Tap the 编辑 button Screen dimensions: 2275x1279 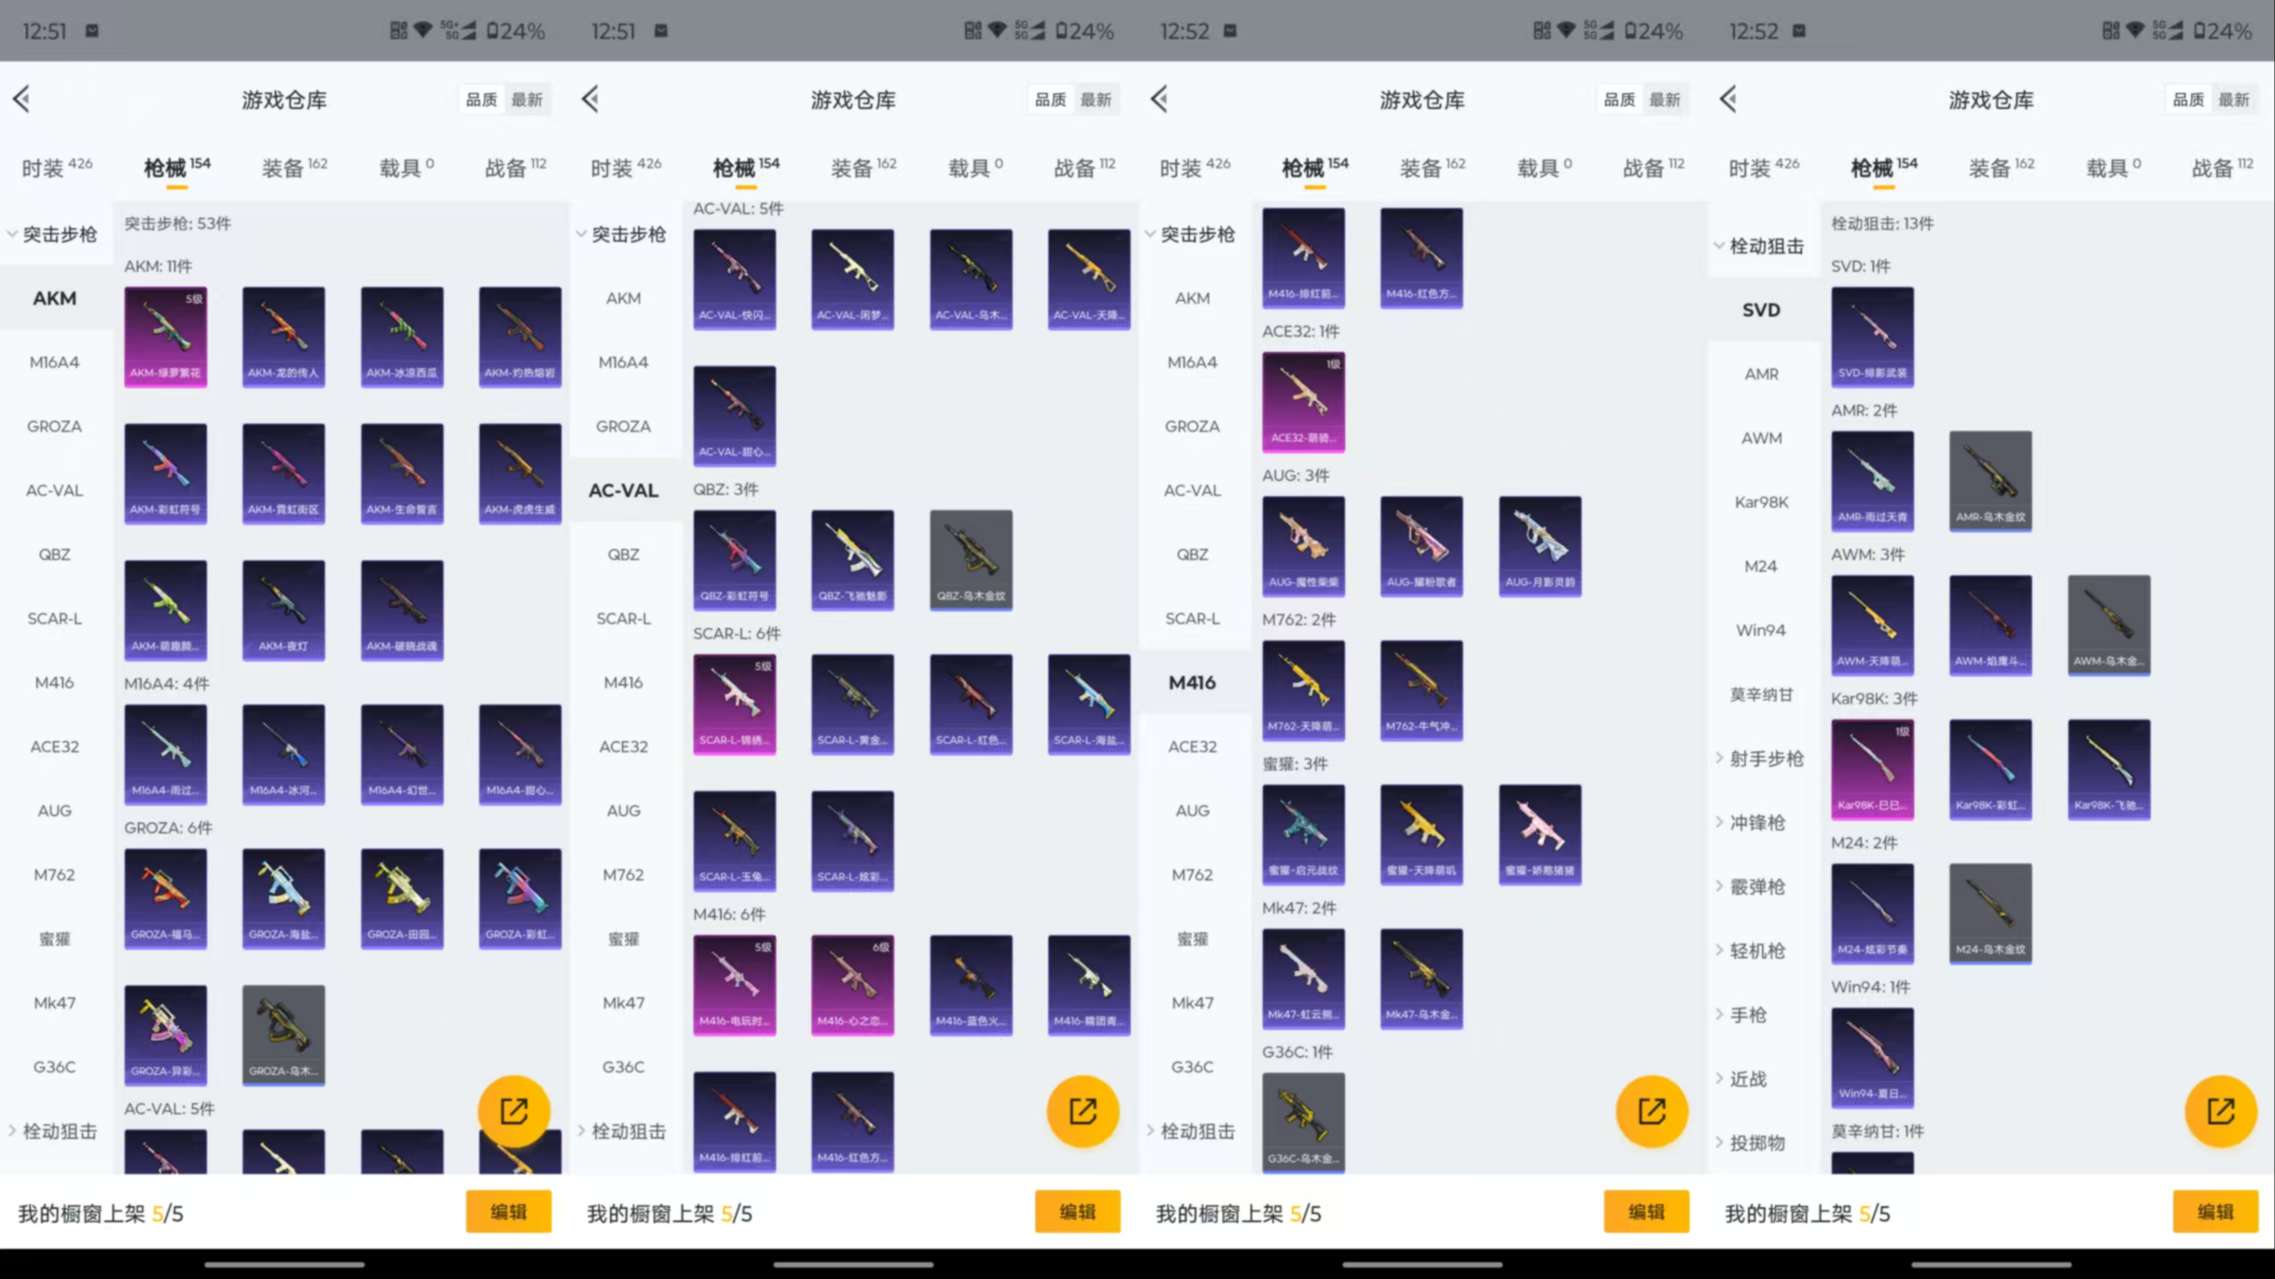pos(508,1211)
